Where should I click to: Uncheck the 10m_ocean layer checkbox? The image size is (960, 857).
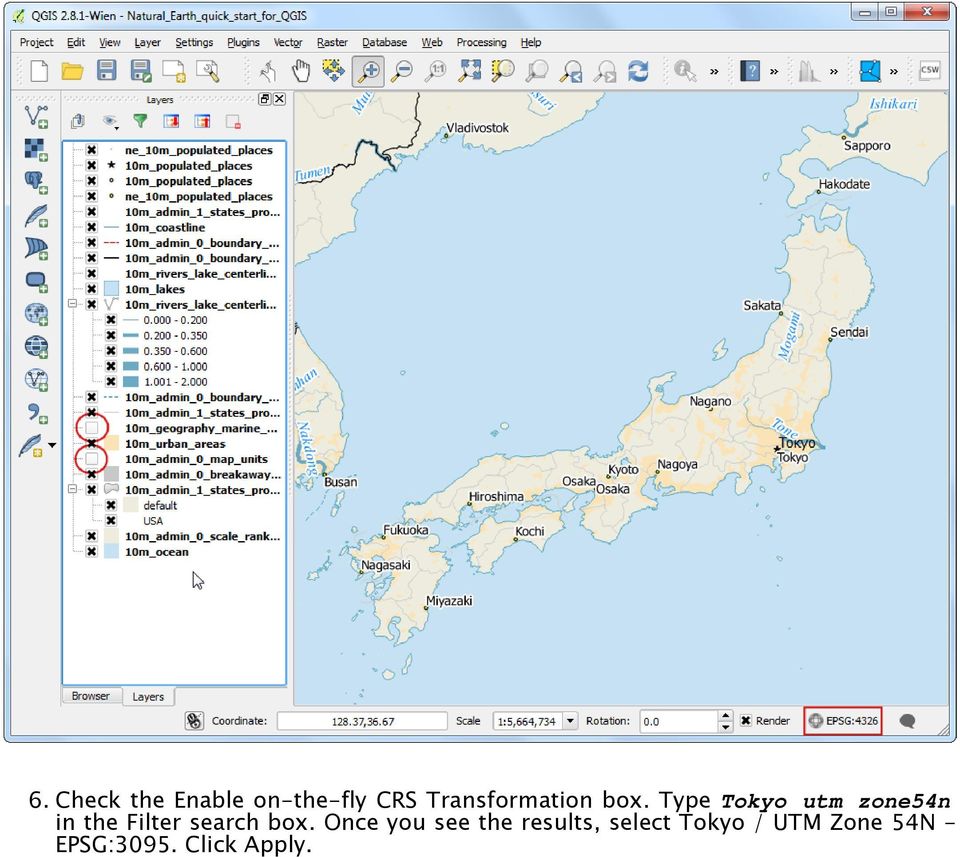click(x=91, y=552)
